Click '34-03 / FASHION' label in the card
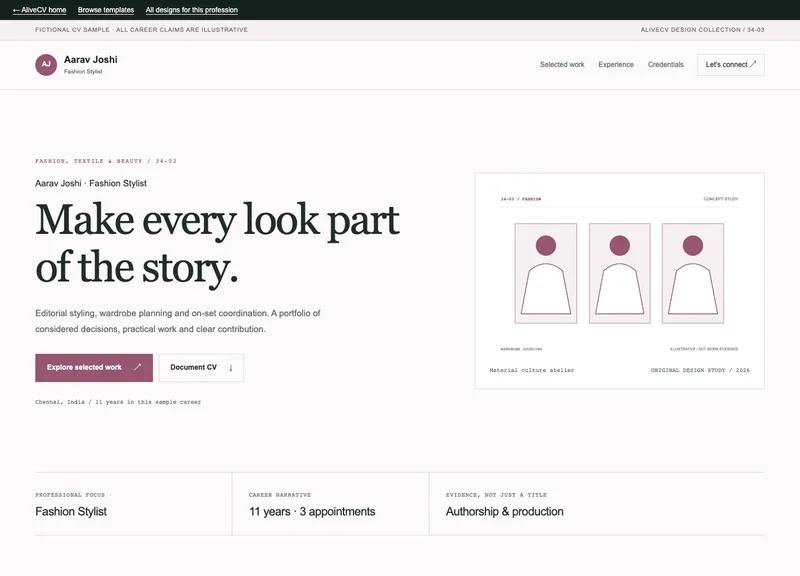800x576 pixels. click(520, 199)
